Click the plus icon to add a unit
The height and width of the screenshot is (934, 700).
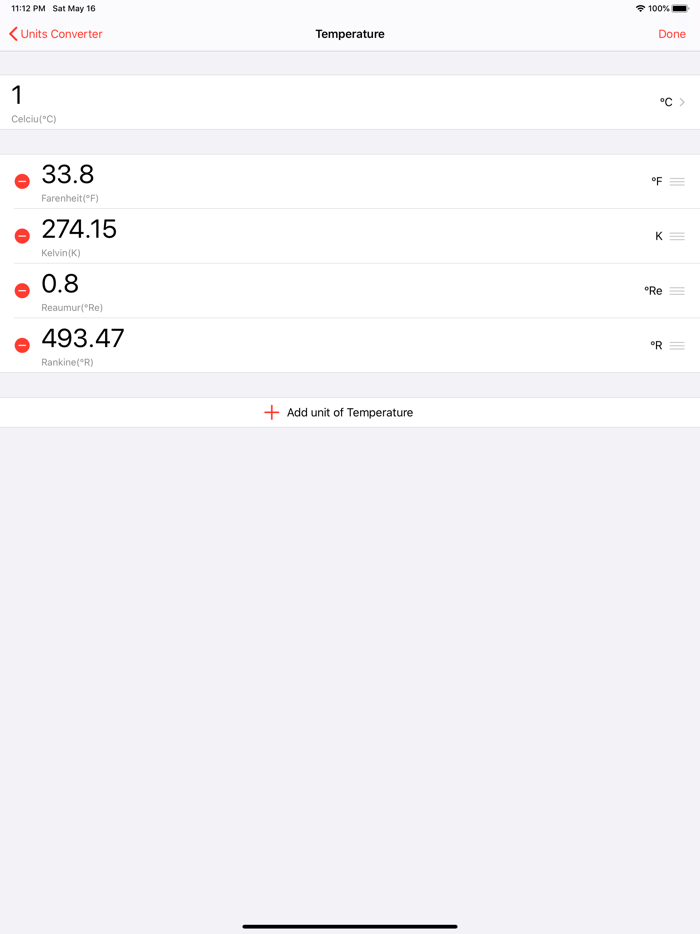tap(271, 412)
